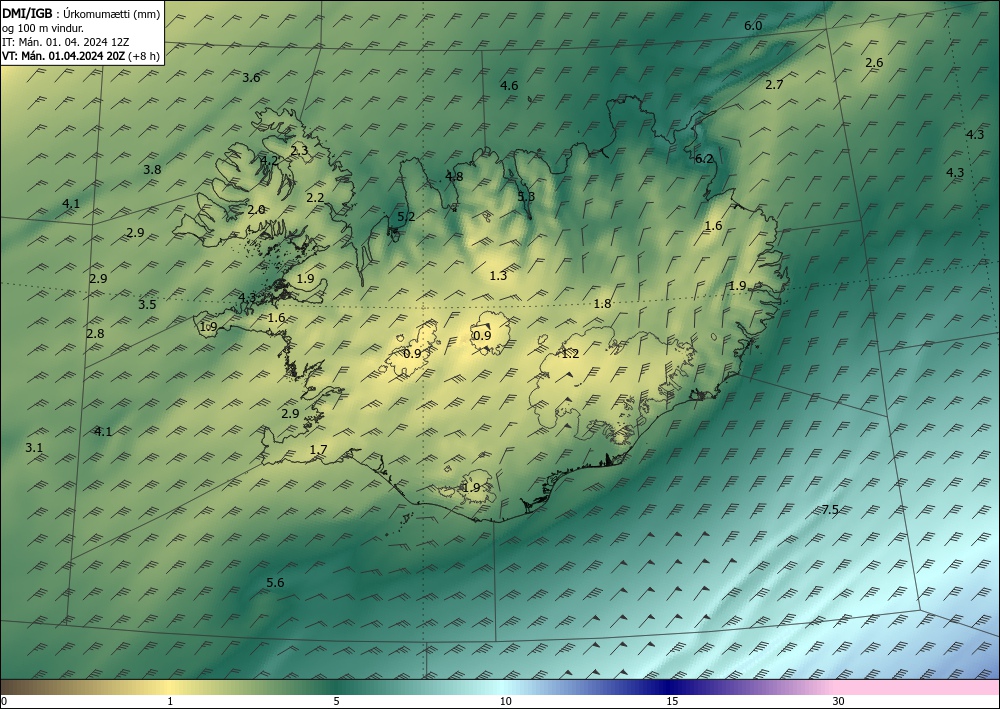This screenshot has width=1000, height=709.
Task: Click the color scale tick label 10
Action: coord(505,702)
